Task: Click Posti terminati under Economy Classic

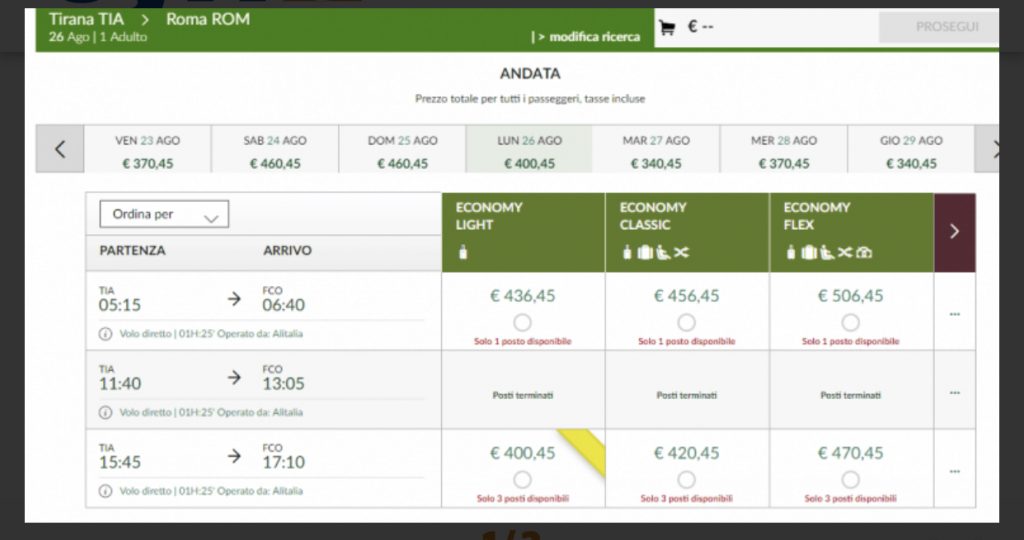Action: tap(686, 395)
